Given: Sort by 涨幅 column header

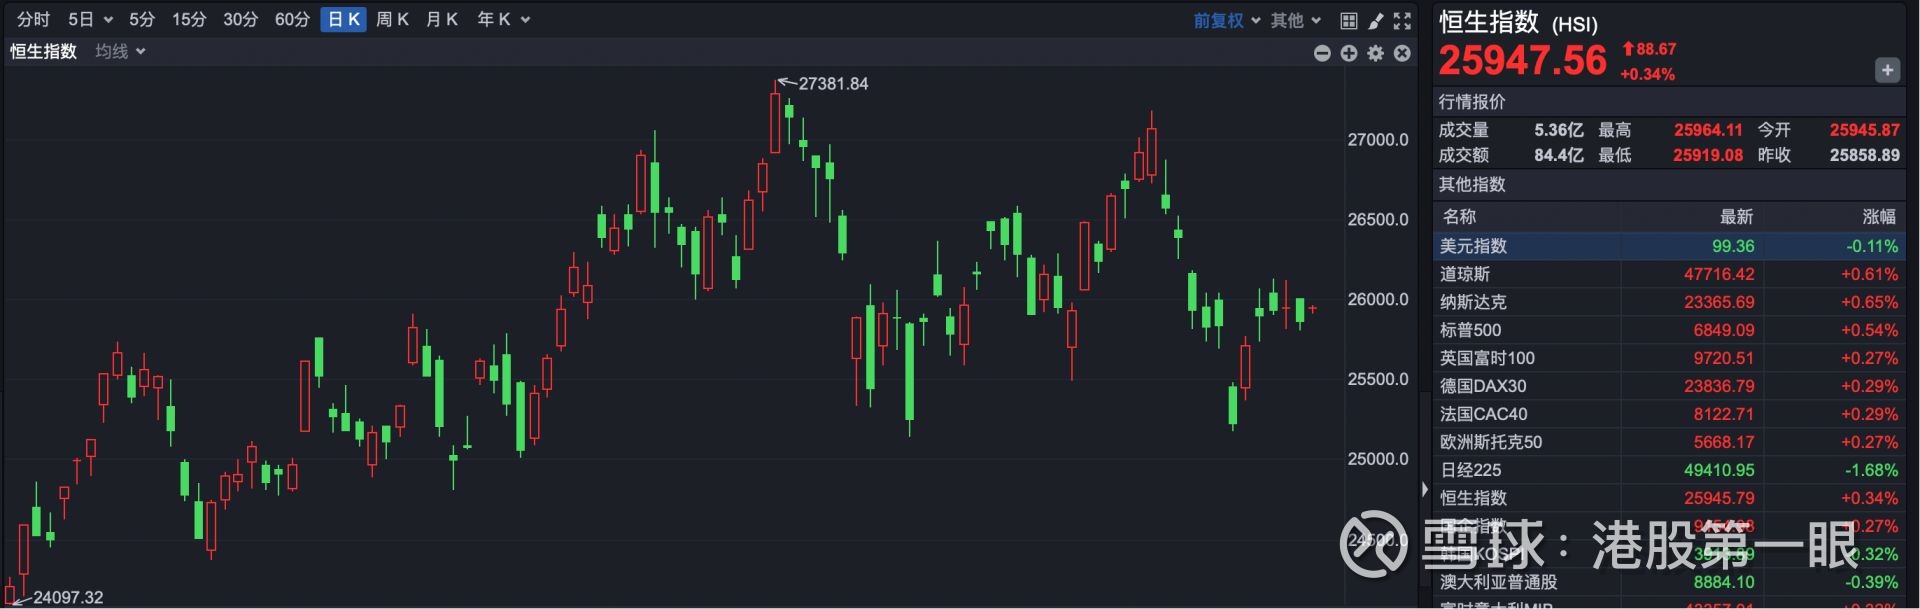Looking at the screenshot, I should pyautogui.click(x=1880, y=217).
